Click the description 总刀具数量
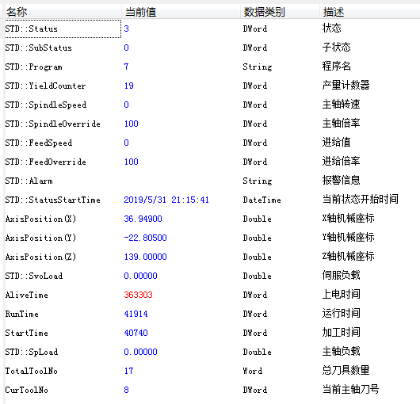This screenshot has height=404, width=420. coord(346,370)
